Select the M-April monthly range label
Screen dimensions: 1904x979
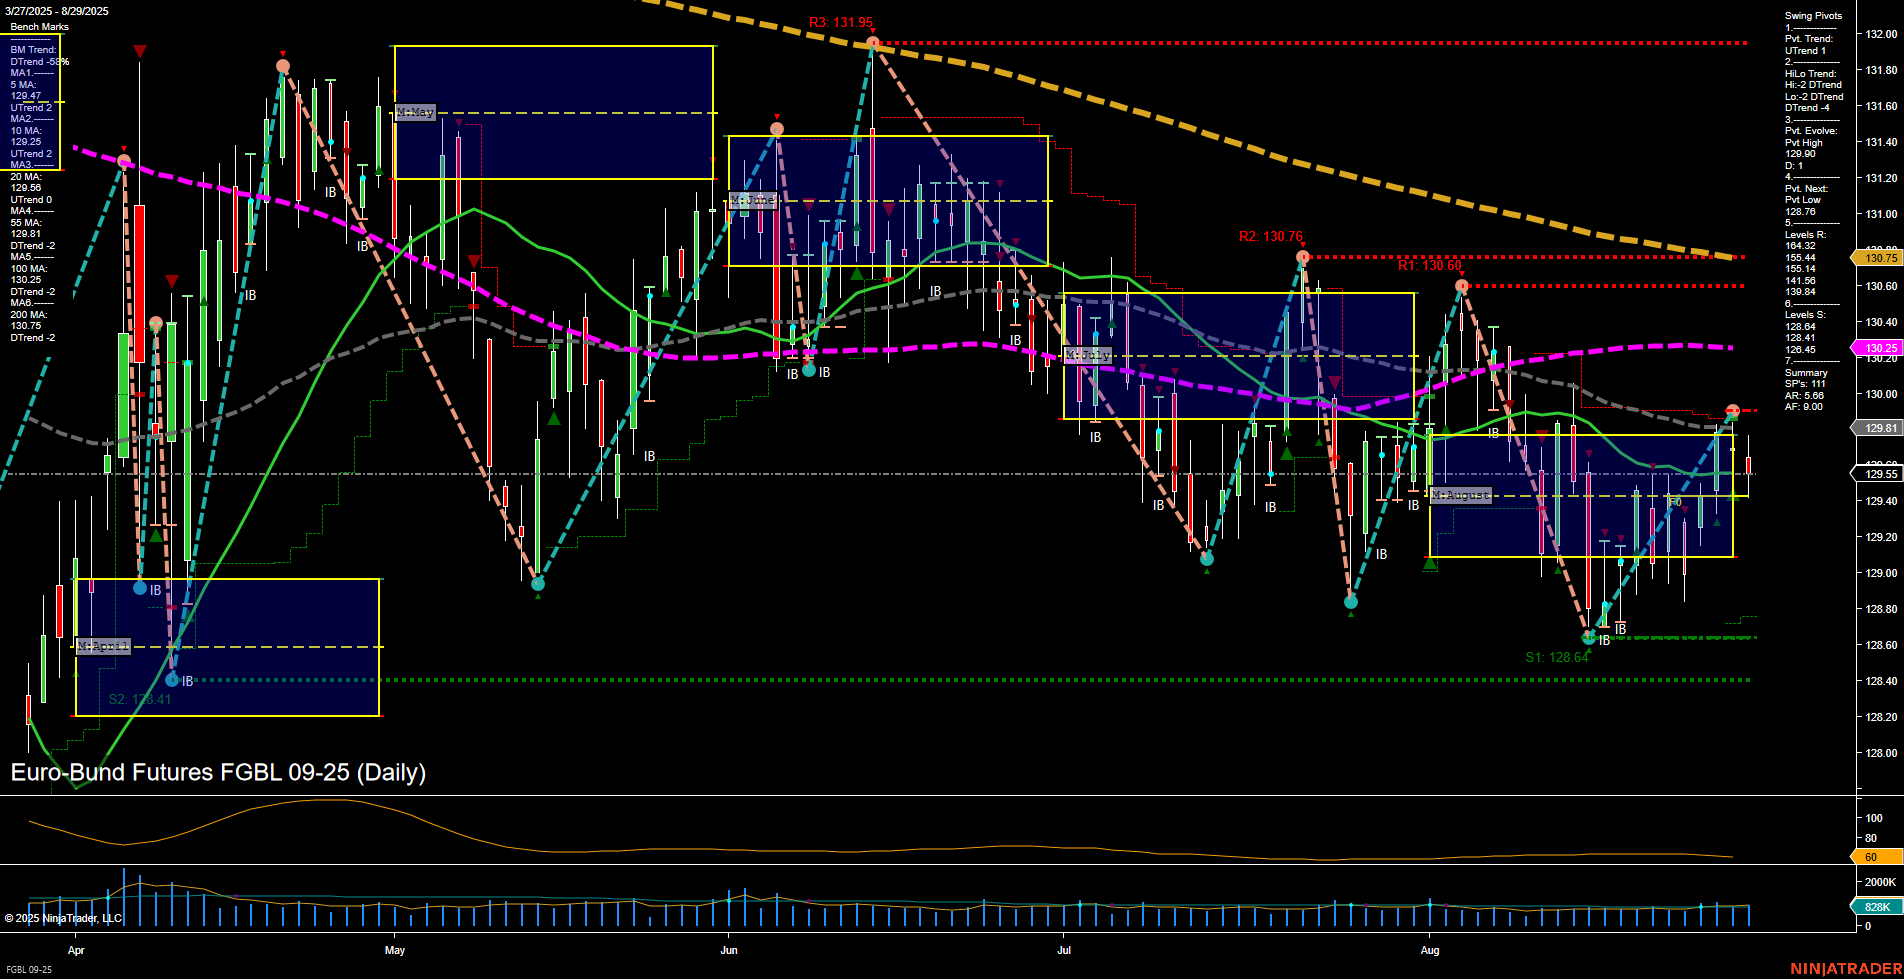tap(104, 646)
